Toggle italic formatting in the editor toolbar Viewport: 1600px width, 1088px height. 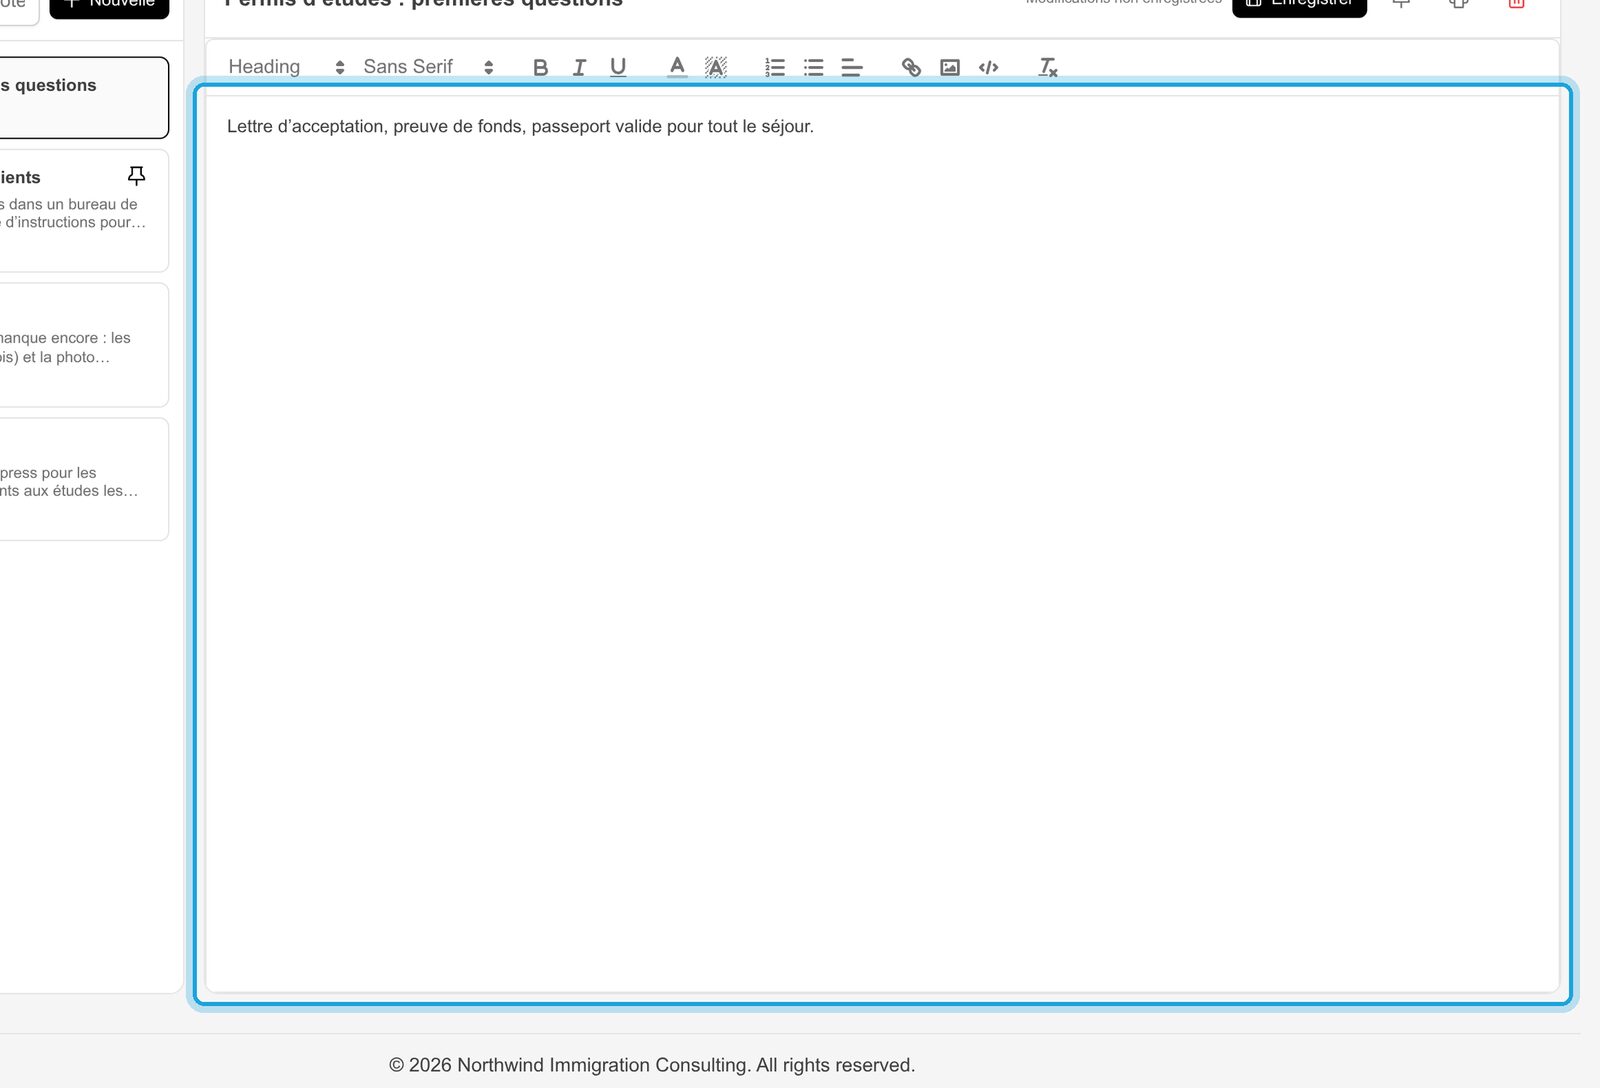click(x=579, y=67)
